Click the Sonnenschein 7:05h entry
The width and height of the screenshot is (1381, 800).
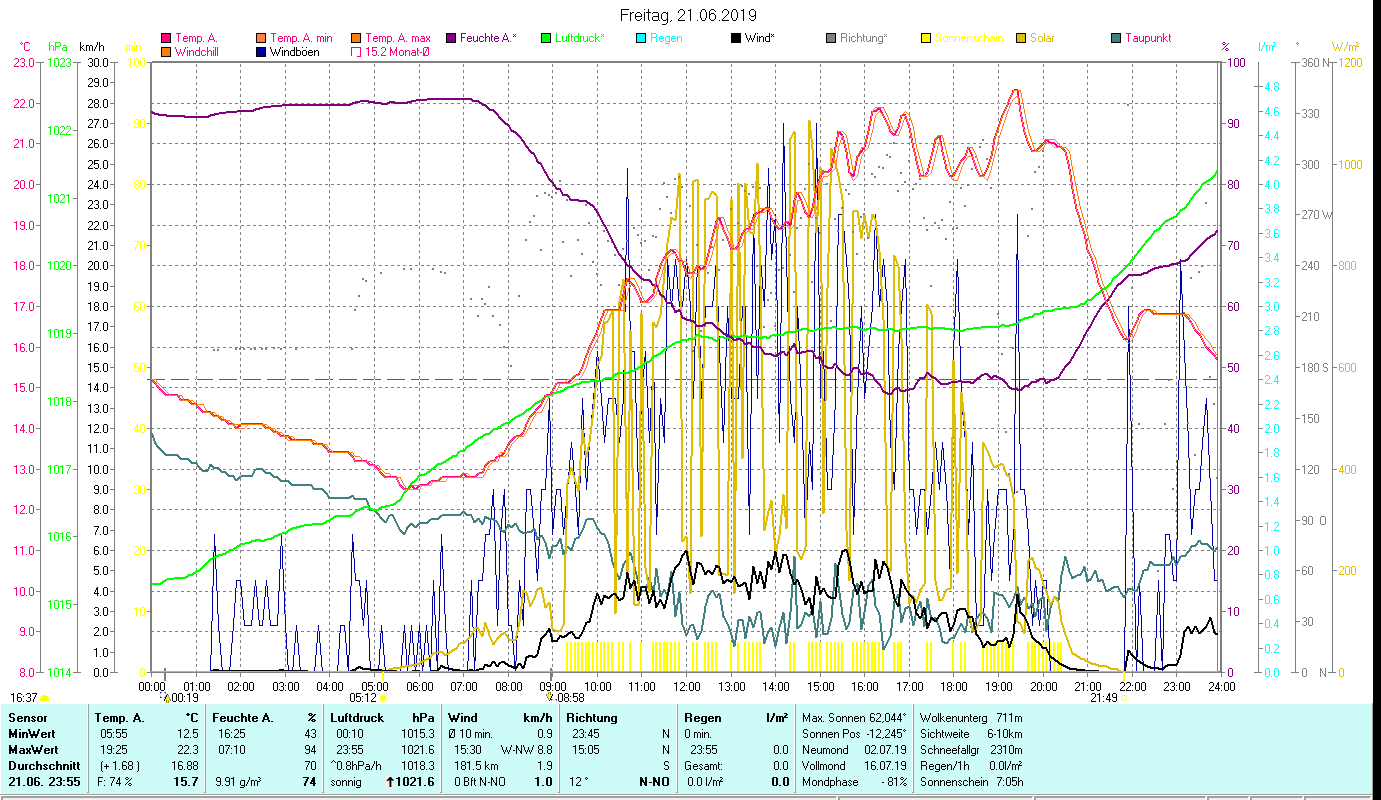click(971, 782)
